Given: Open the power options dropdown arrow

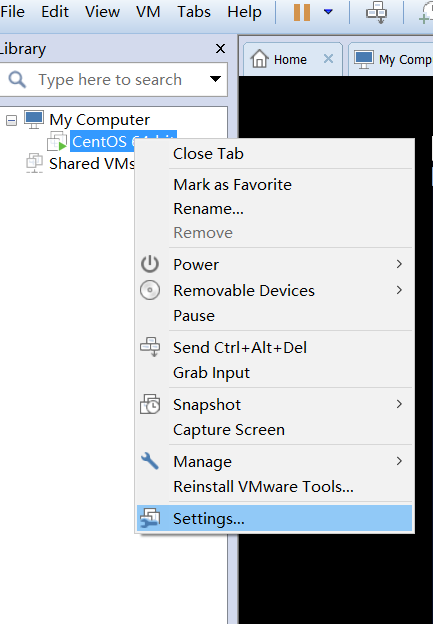Looking at the screenshot, I should coord(328,12).
